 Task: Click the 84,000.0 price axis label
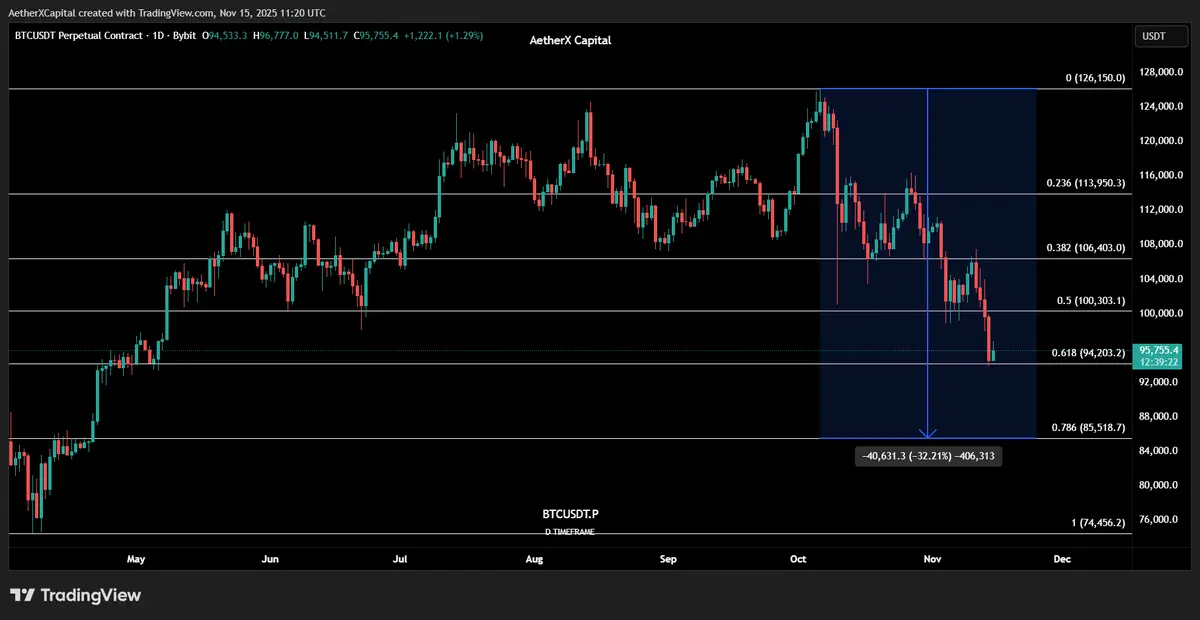pyautogui.click(x=1158, y=451)
